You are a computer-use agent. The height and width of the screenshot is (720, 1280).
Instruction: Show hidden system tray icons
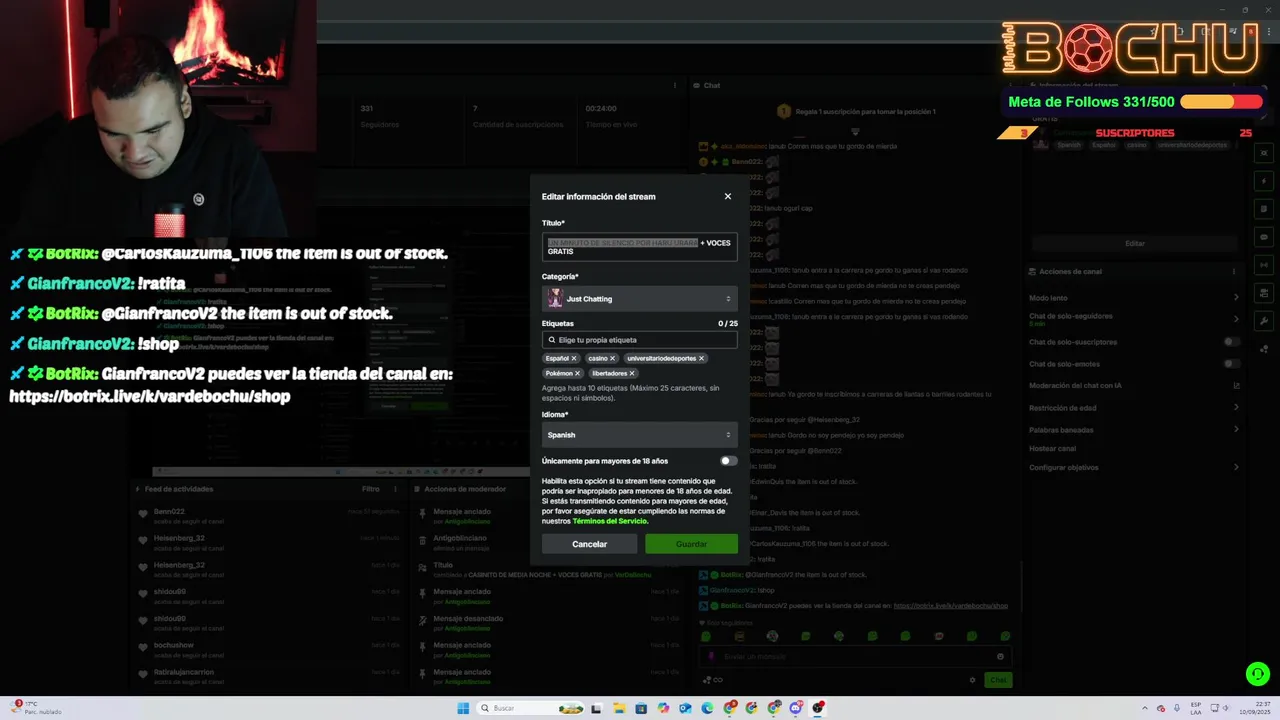pos(1144,708)
